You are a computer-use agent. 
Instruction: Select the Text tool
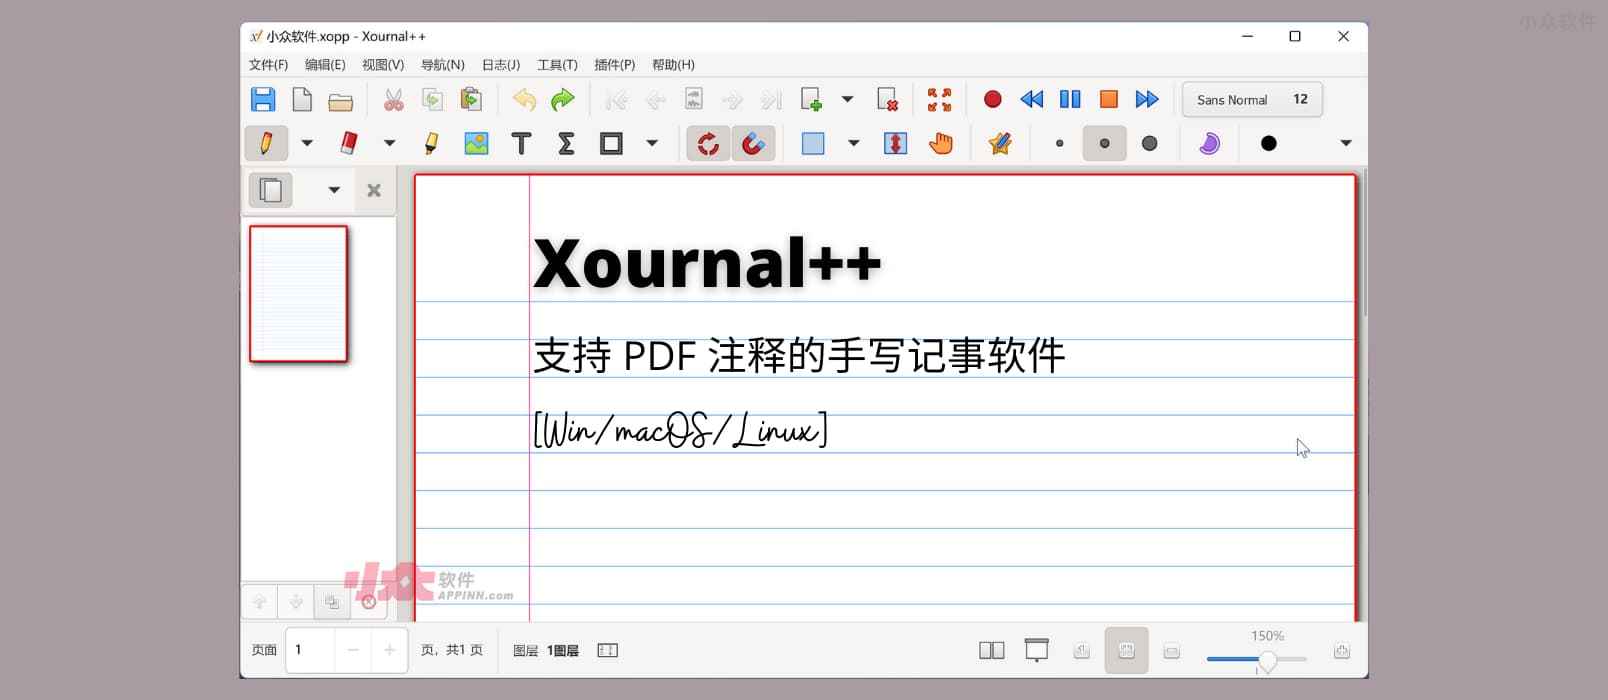[521, 143]
